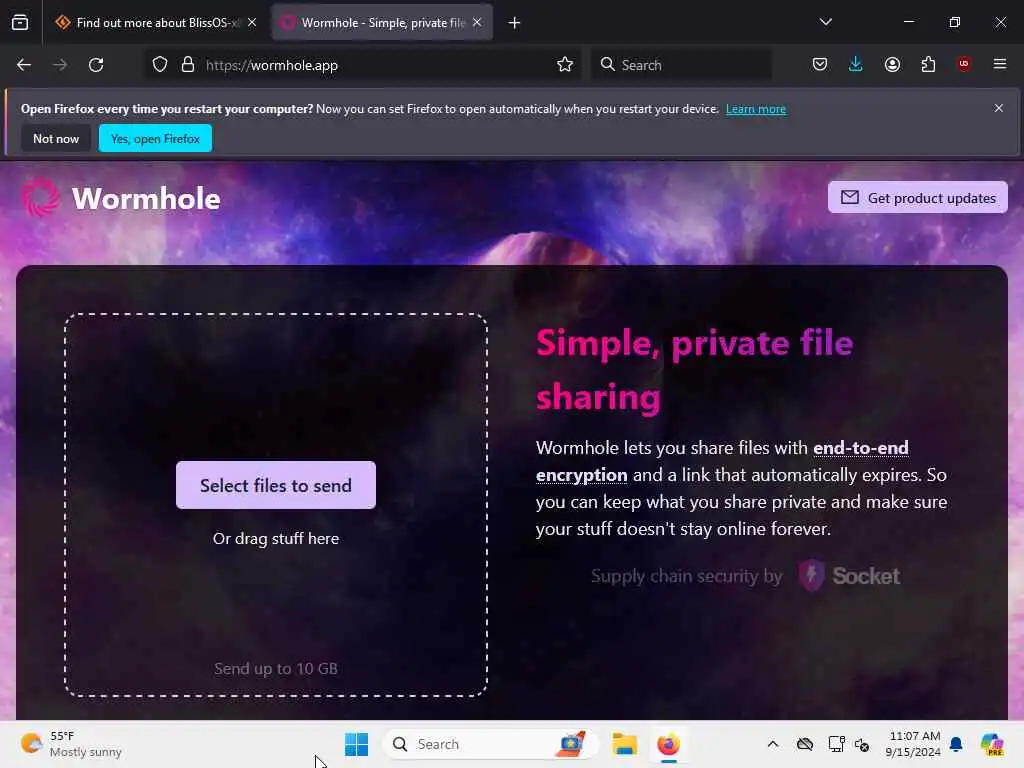The image size is (1024, 768).
Task: Open the Copilot preview icon in taskbar
Action: point(992,744)
